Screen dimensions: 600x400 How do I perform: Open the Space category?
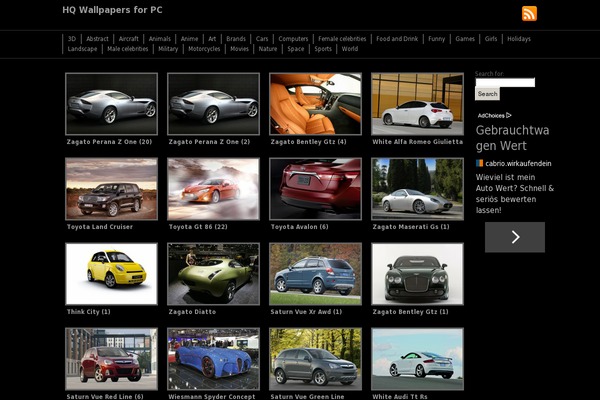point(295,49)
